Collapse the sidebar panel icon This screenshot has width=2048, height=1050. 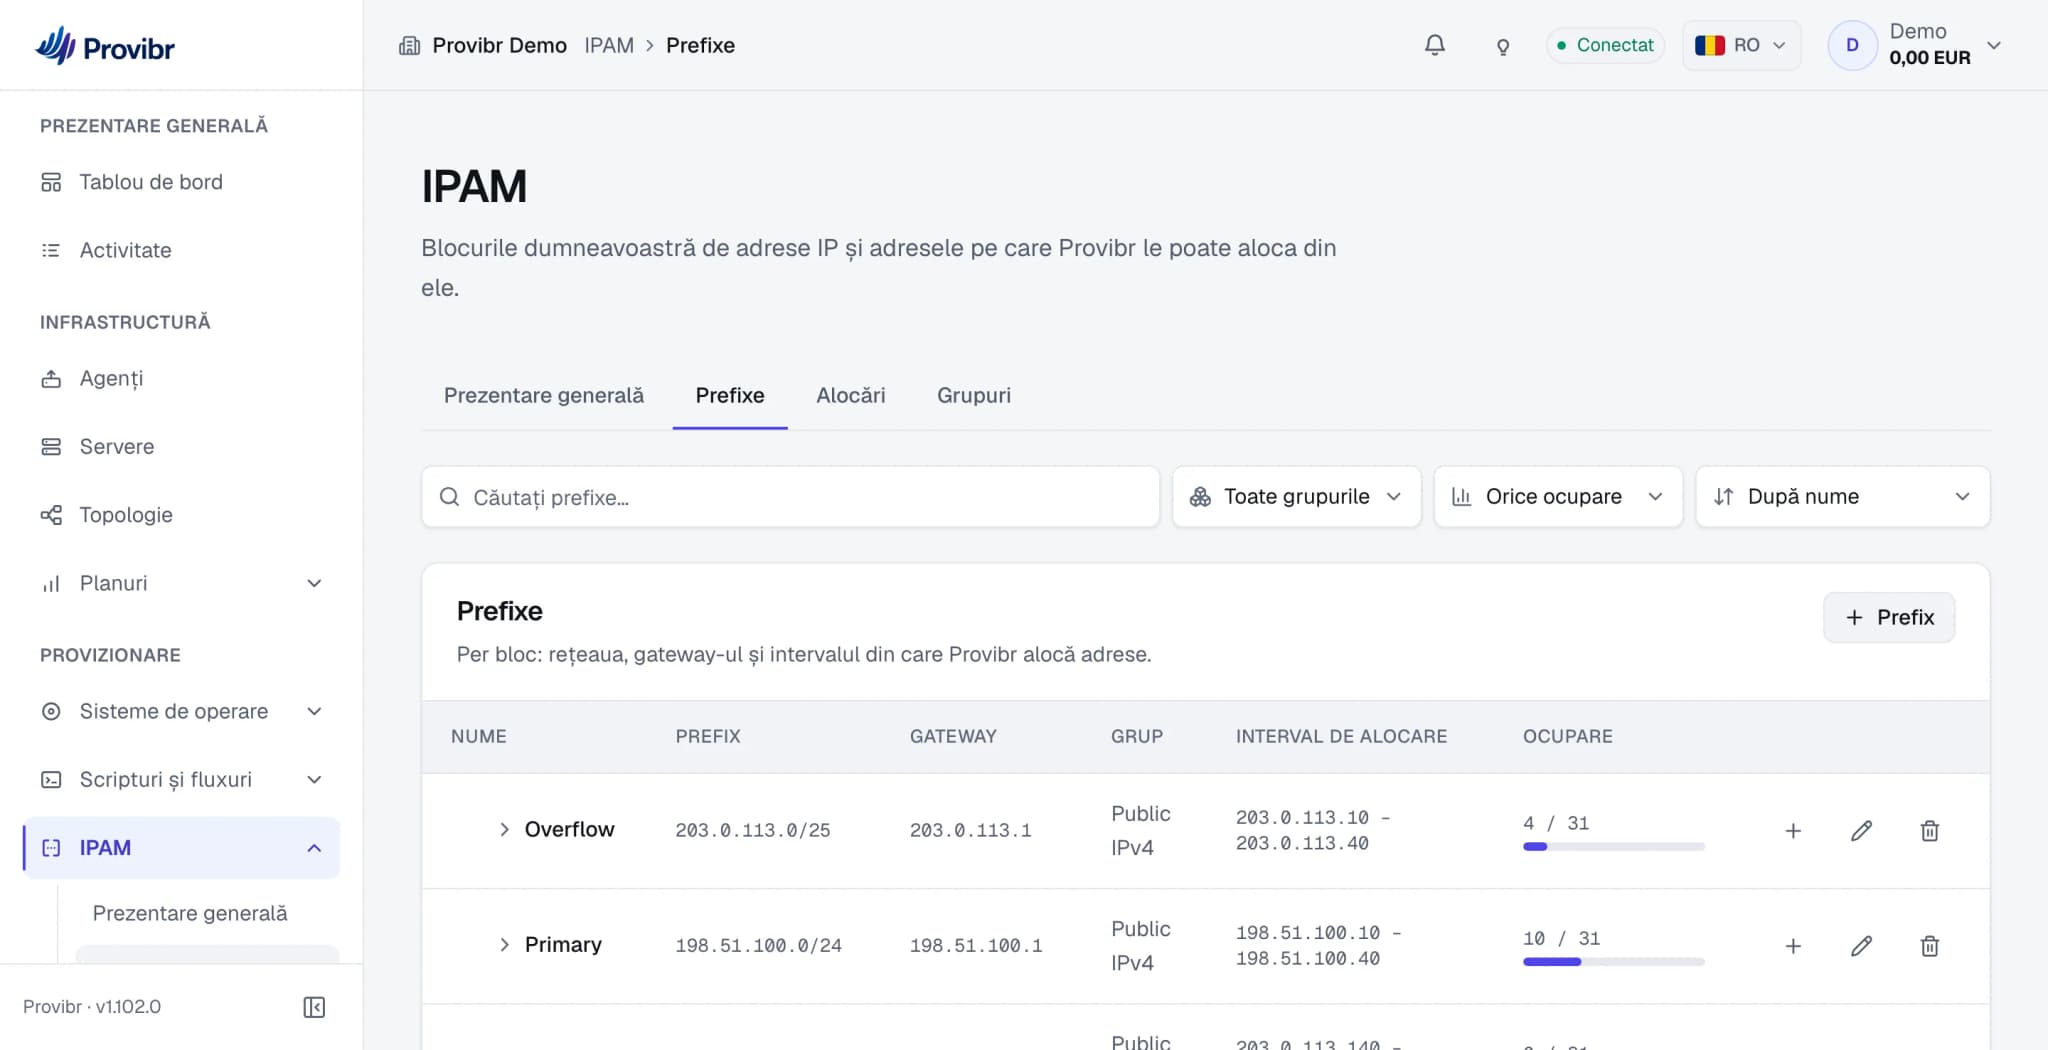(x=314, y=1007)
